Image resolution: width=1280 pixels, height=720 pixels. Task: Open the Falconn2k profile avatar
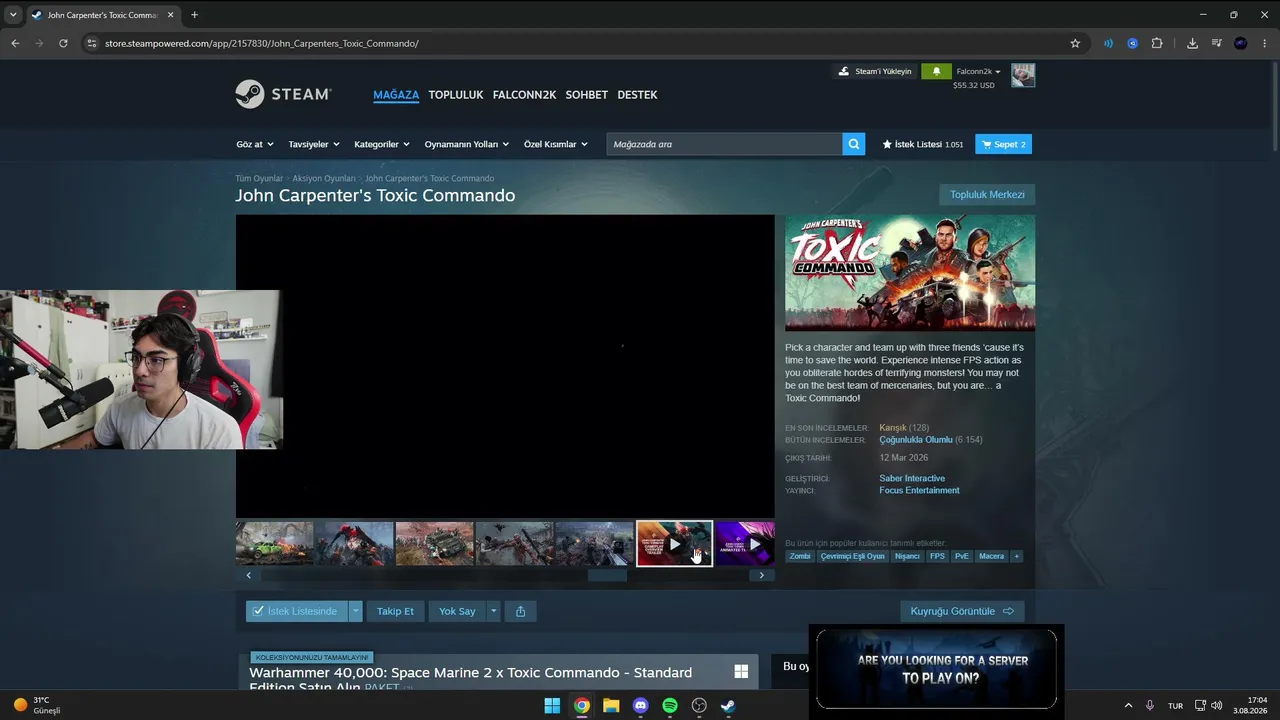pos(1023,75)
